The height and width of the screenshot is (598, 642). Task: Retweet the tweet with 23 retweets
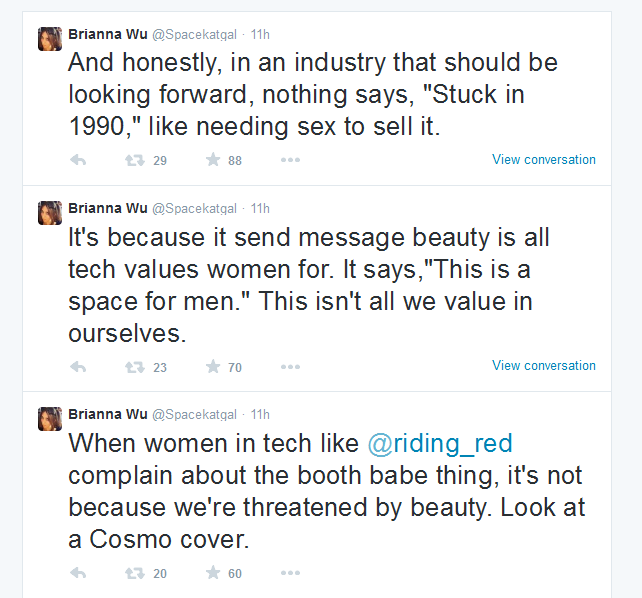pyautogui.click(x=135, y=367)
